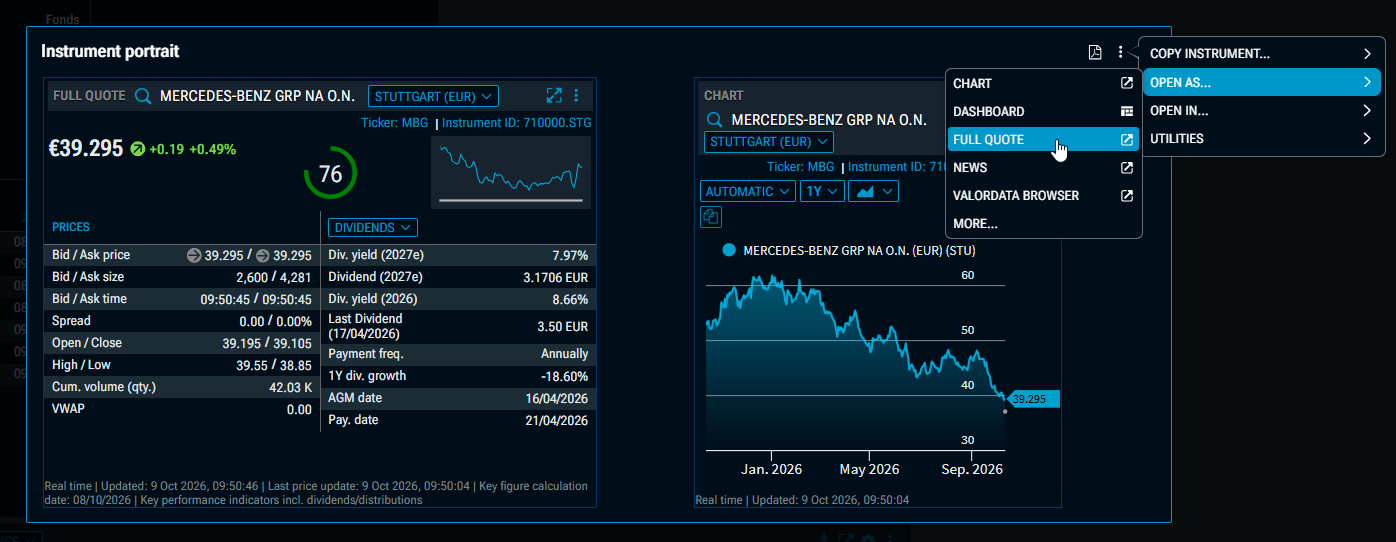Click the grey arrow icon beside Ask price

tap(264, 255)
